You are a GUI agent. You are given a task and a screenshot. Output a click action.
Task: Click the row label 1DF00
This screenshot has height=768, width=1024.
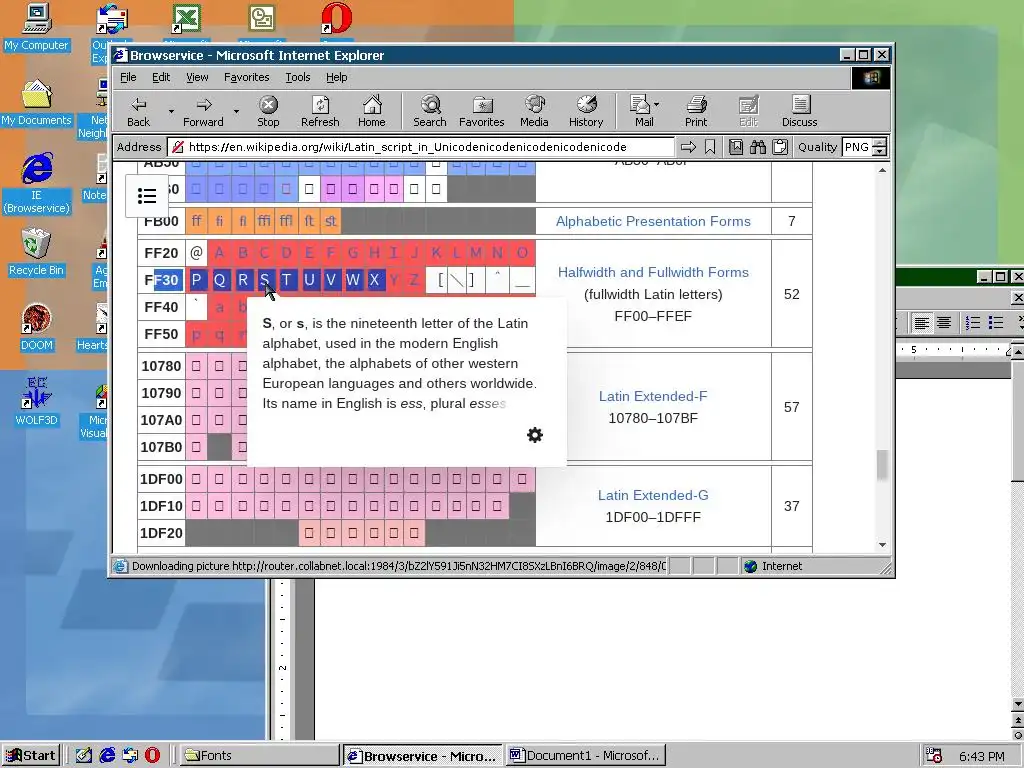pyautogui.click(x=161, y=479)
